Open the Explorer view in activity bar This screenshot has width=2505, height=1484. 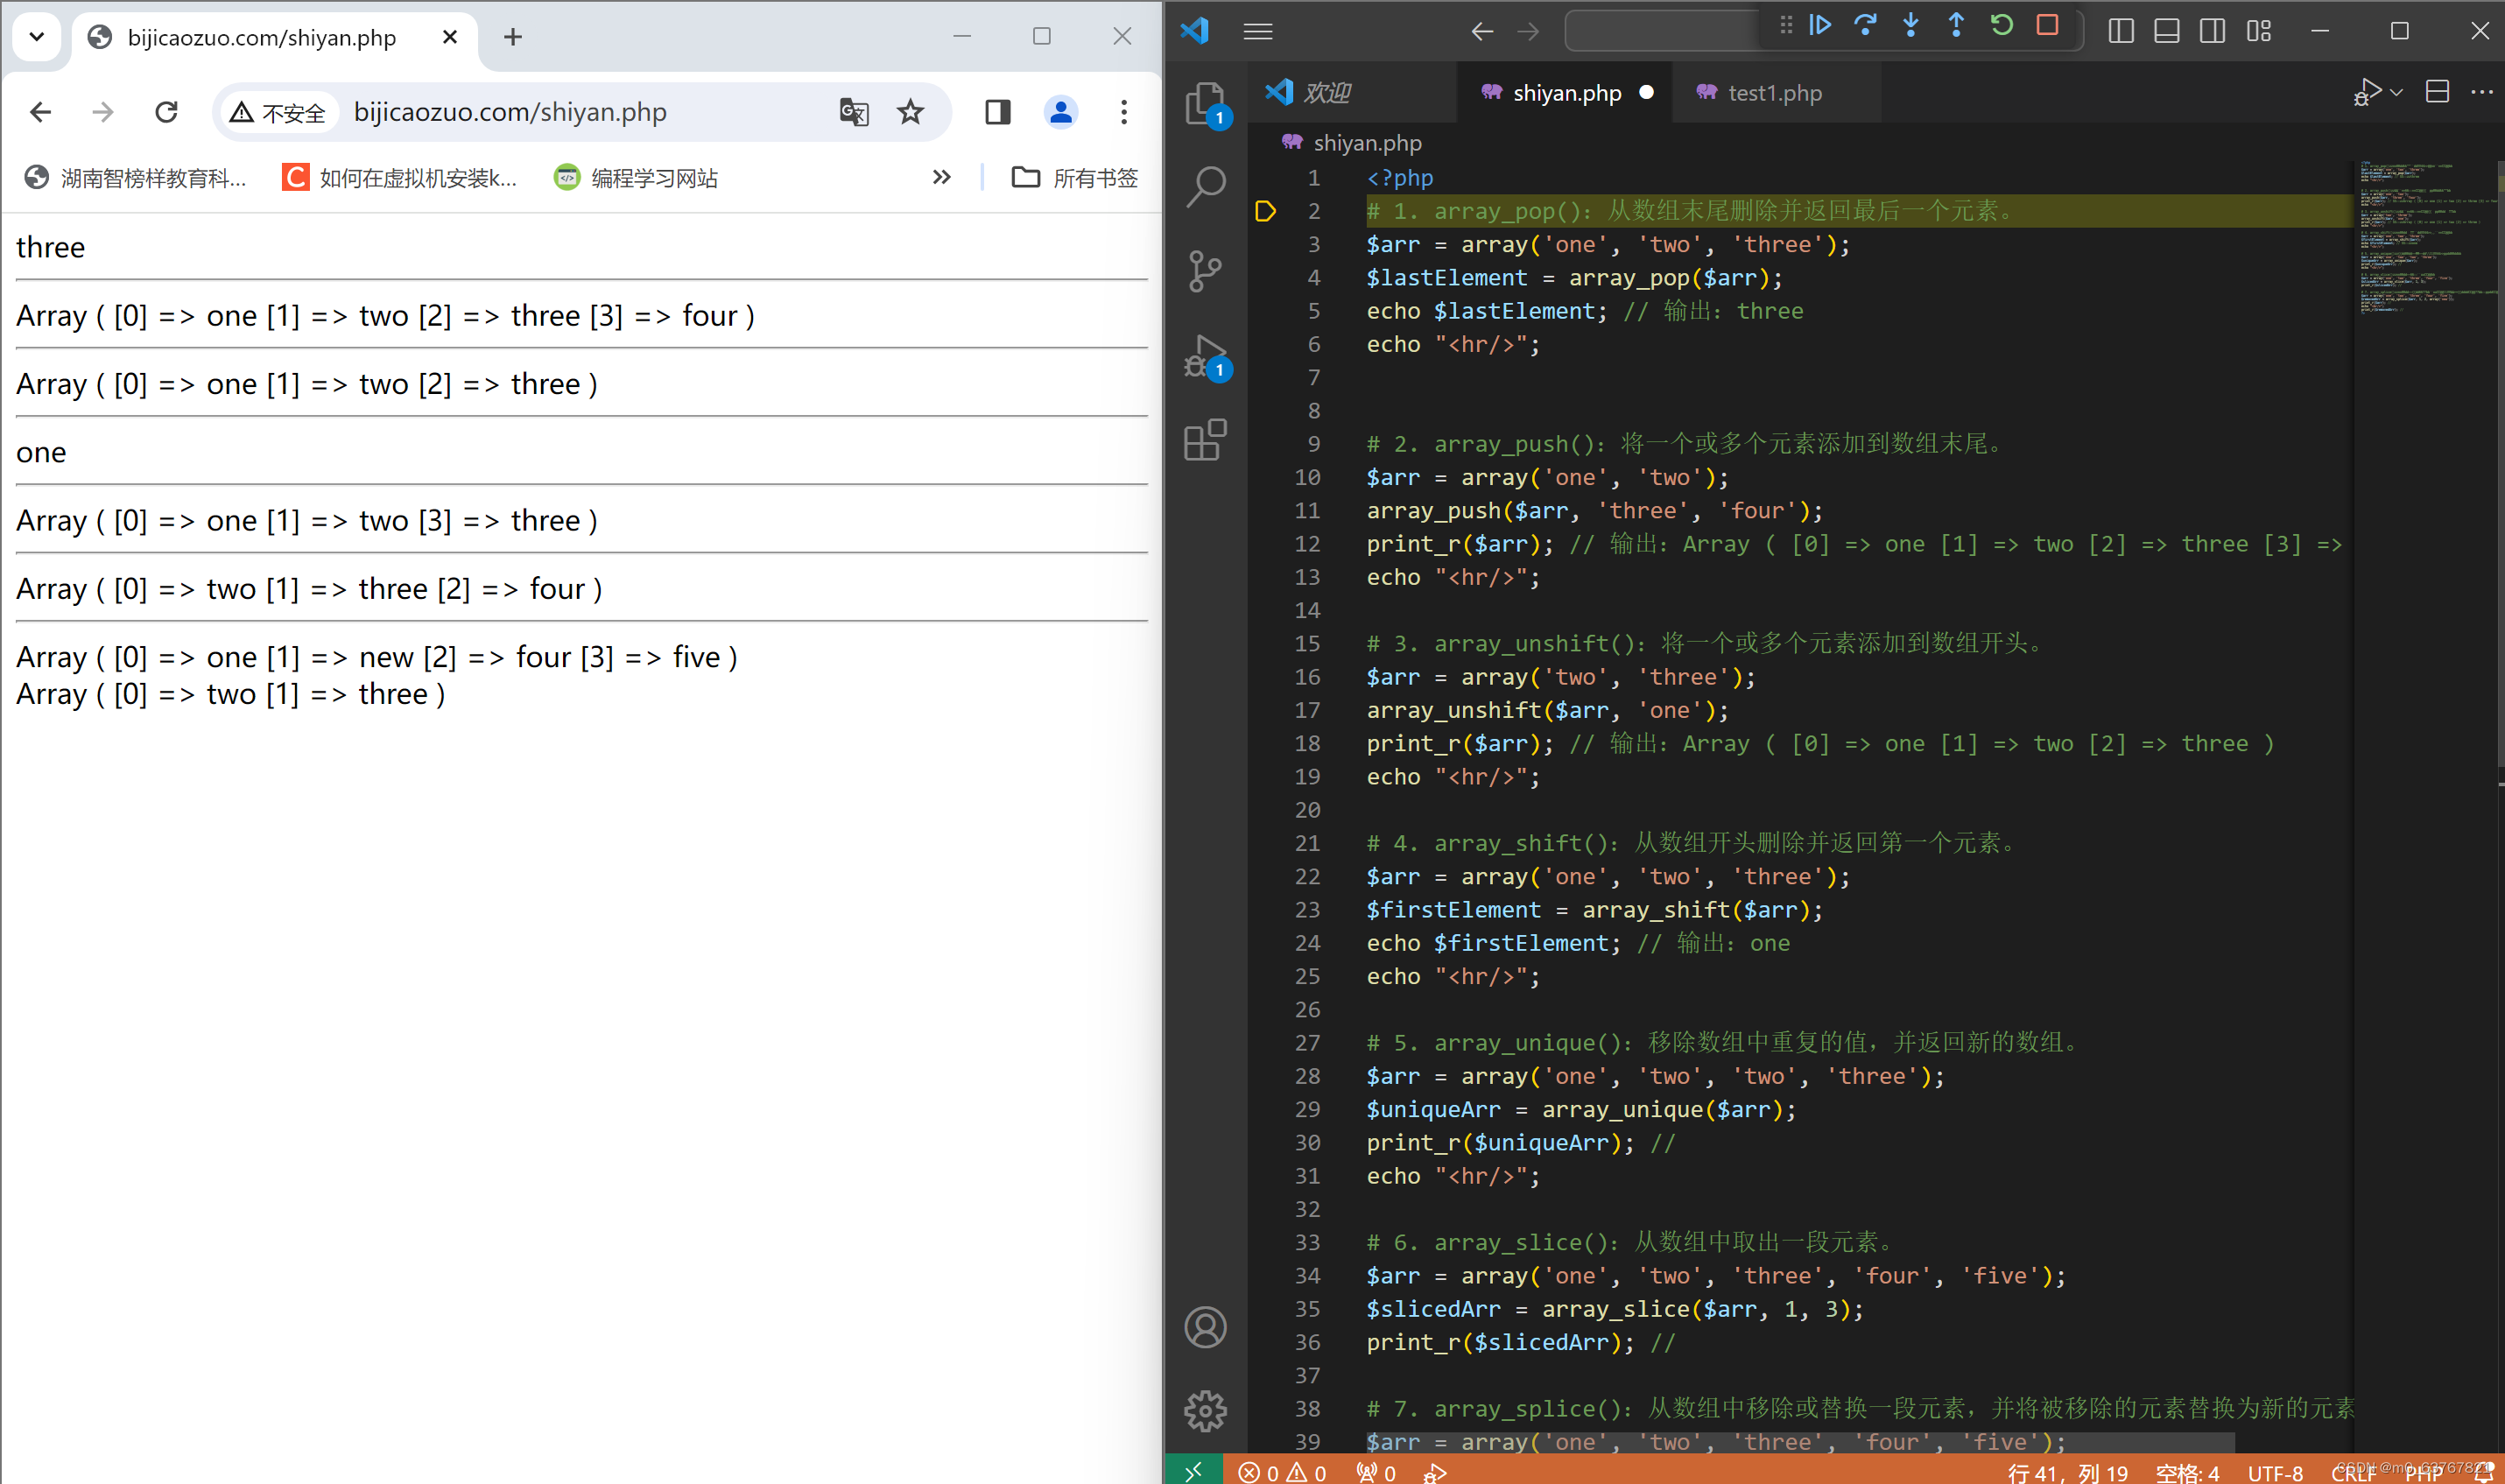1205,102
